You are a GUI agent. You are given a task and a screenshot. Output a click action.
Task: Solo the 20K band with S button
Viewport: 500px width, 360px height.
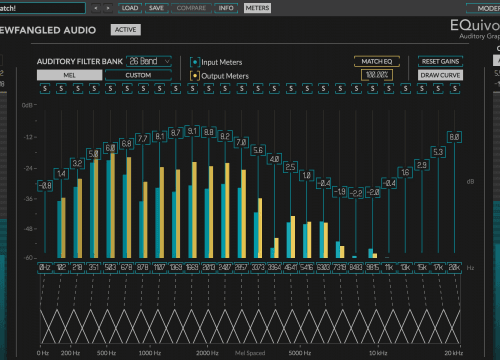coord(455,89)
